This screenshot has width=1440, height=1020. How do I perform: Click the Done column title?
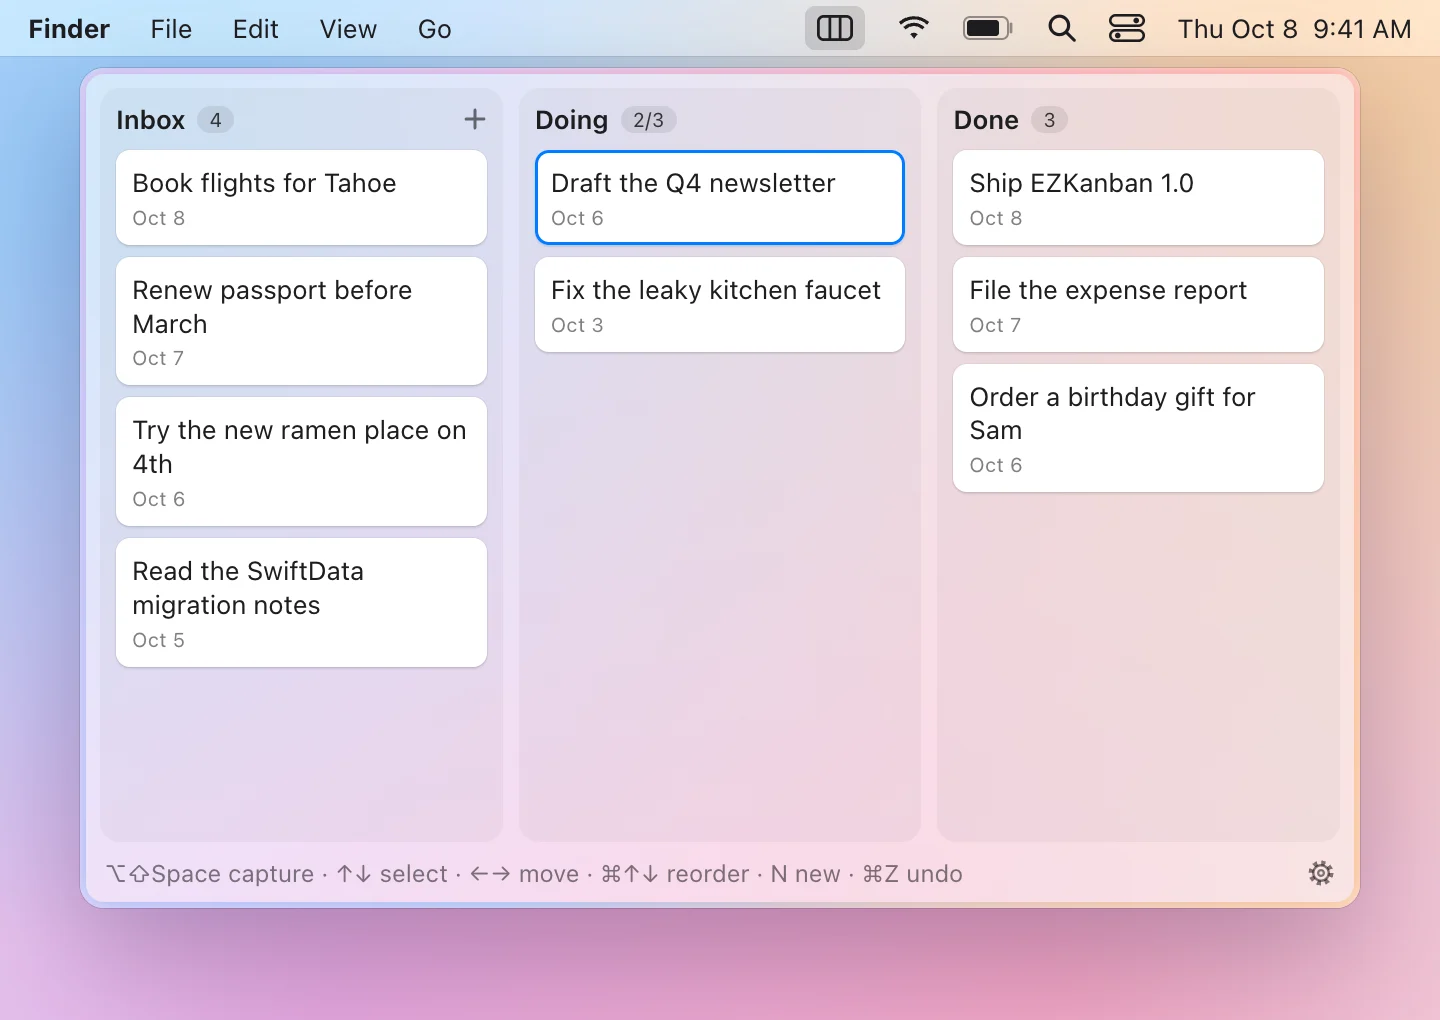tap(986, 120)
